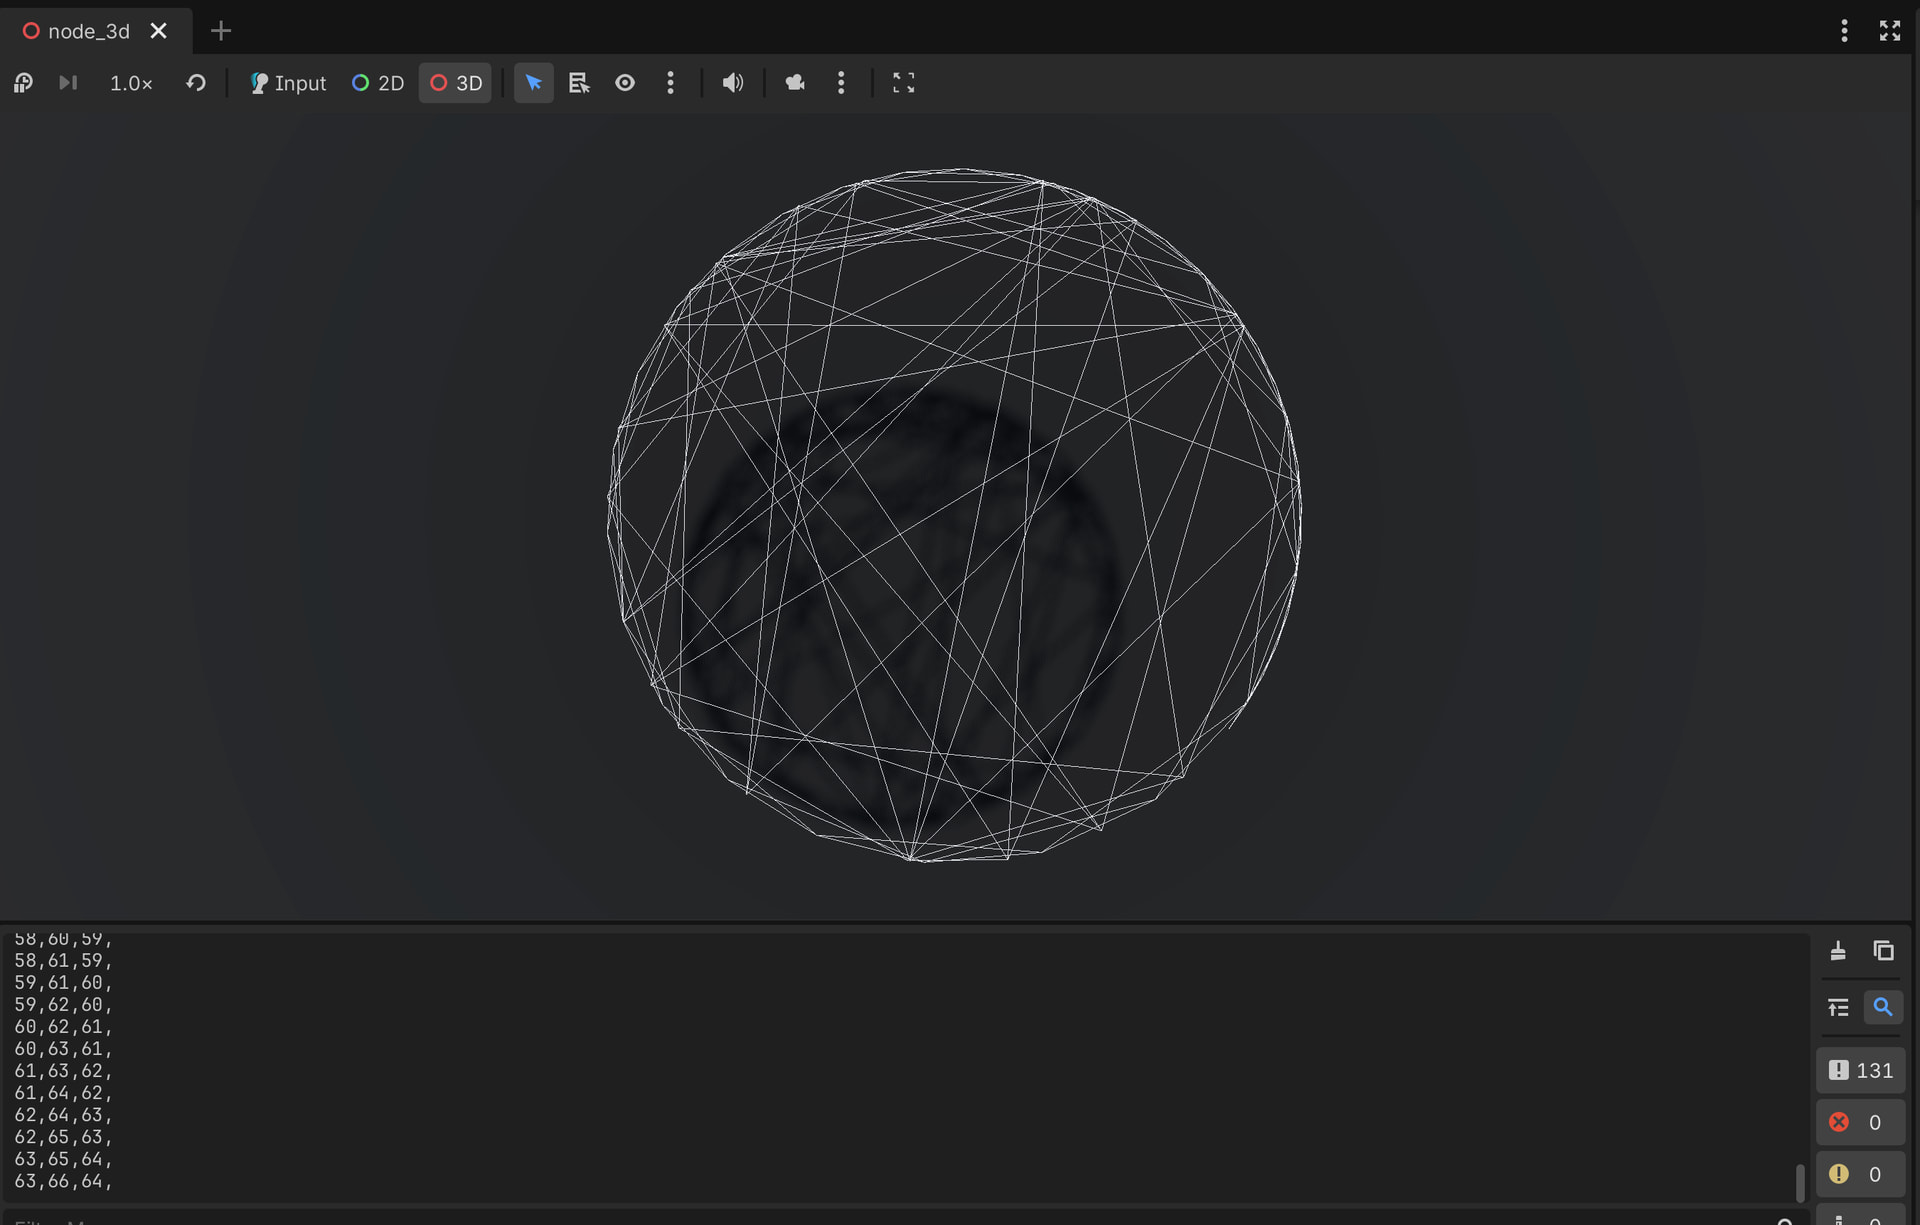Toggle selection visibility eye icon
1920x1225 pixels.
625,83
